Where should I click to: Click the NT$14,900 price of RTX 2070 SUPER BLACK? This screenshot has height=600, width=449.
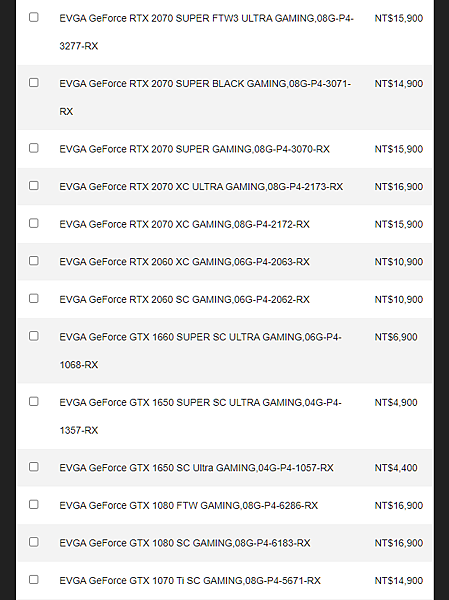(398, 84)
